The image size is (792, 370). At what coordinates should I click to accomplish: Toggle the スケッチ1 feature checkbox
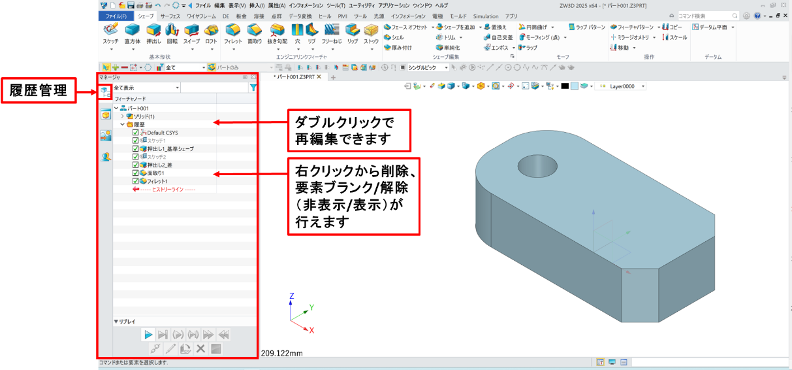[x=135, y=140]
